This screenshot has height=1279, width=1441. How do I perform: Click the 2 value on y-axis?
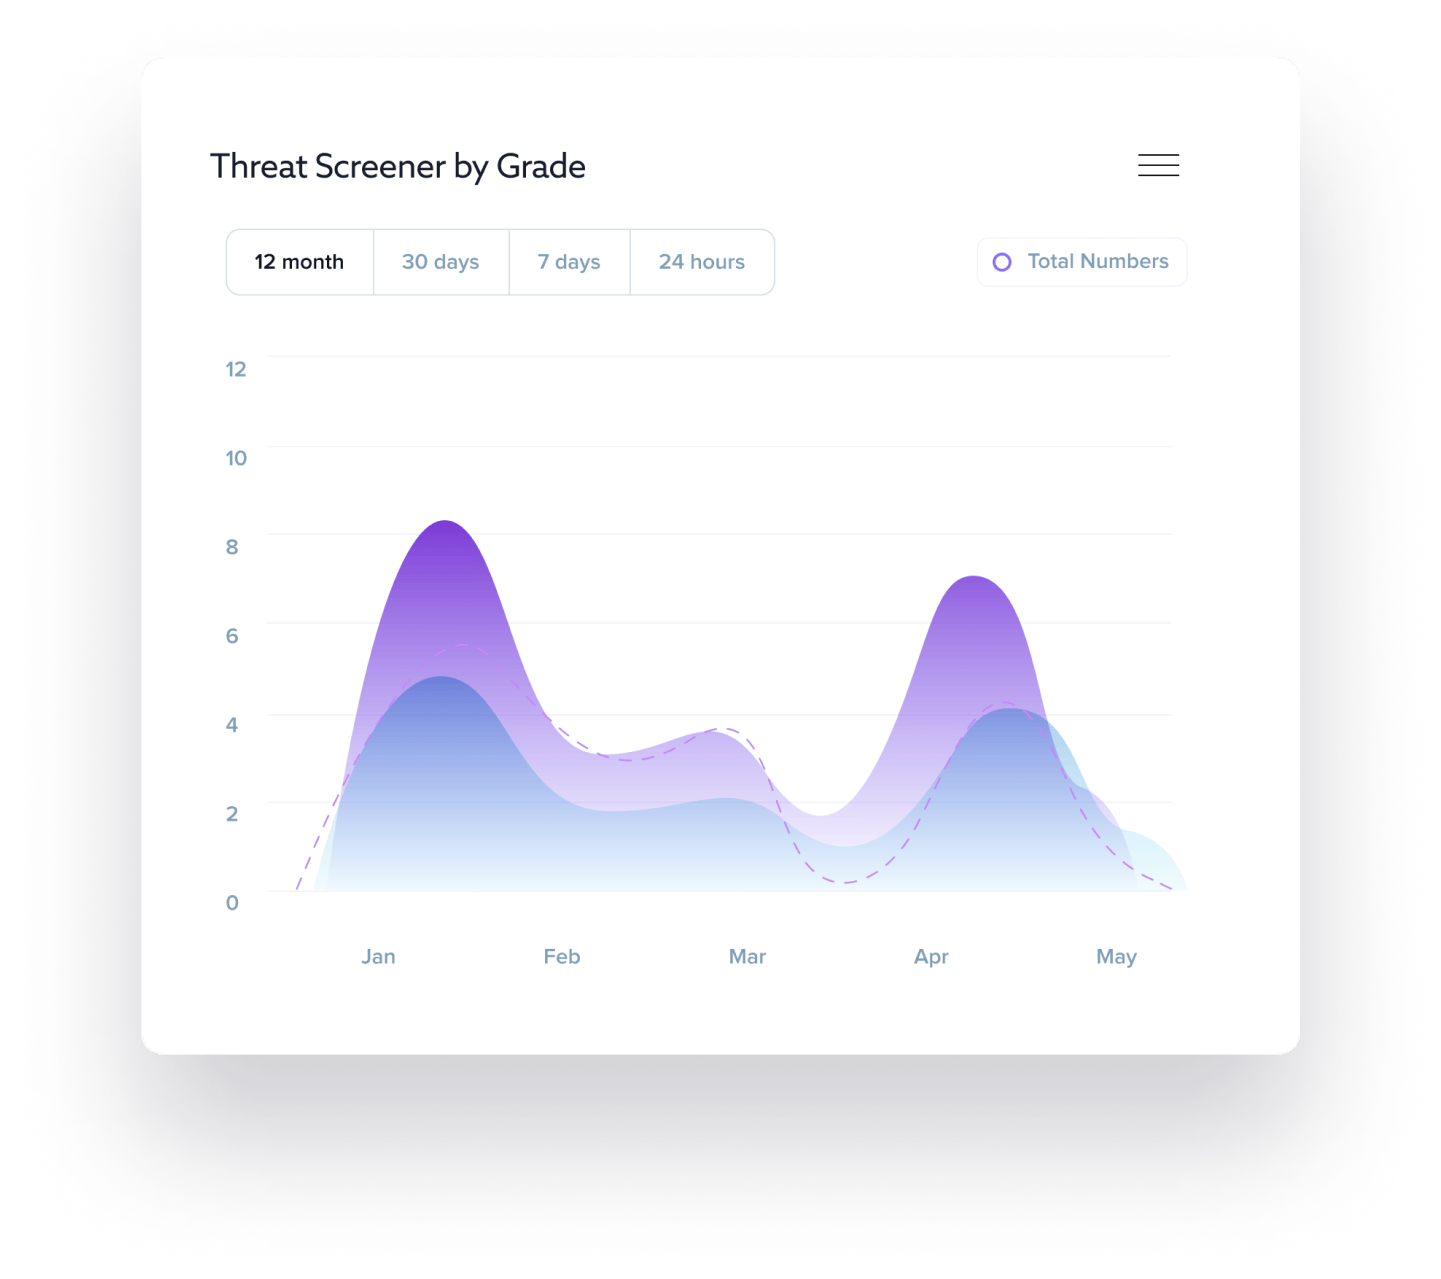click(x=232, y=814)
